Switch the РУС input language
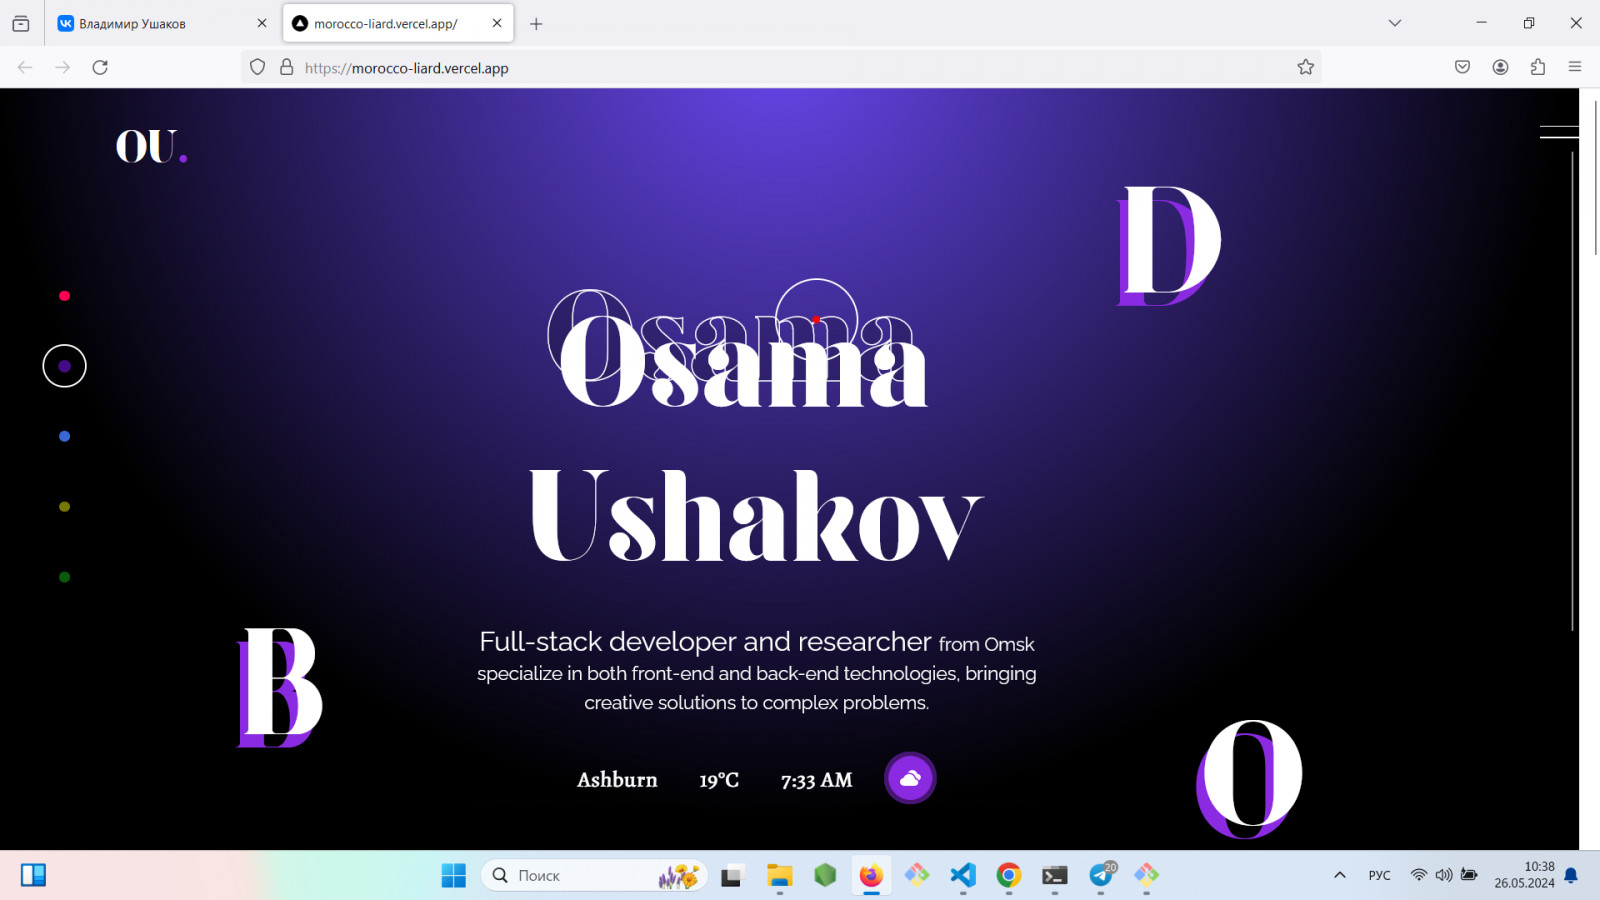1600x900 pixels. pyautogui.click(x=1380, y=875)
